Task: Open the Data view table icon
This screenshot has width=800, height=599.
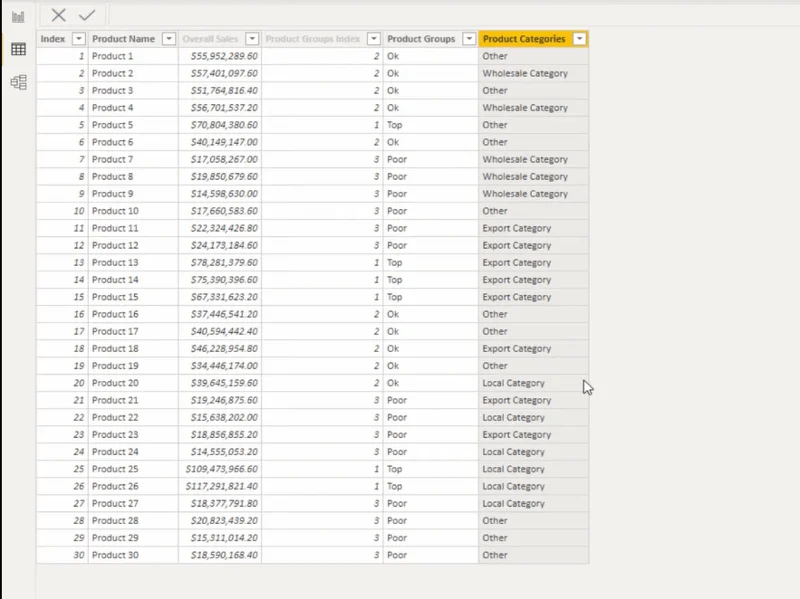Action: click(18, 49)
